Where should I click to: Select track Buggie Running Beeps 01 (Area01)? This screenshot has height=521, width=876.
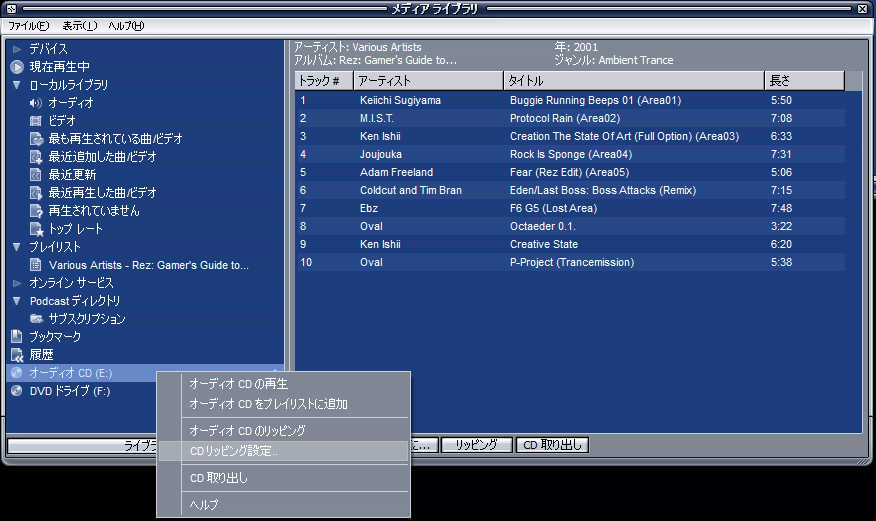click(x=596, y=101)
